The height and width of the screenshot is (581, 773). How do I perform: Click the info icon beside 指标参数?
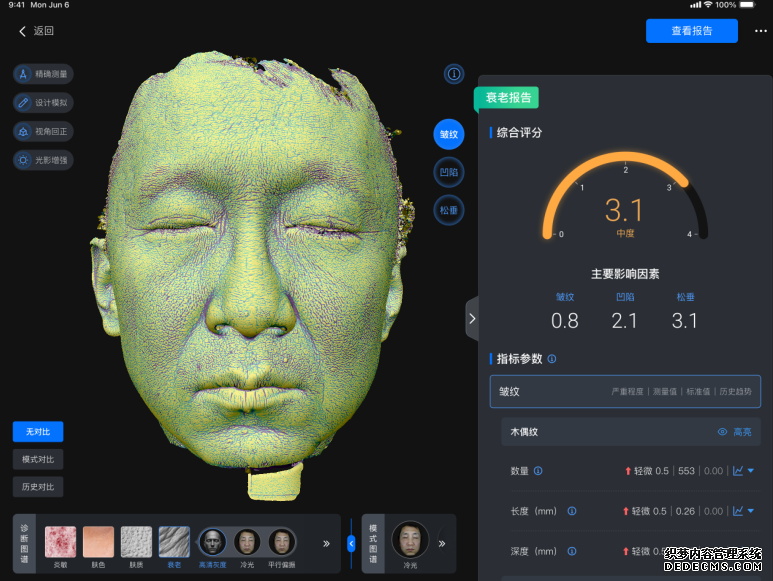point(552,359)
